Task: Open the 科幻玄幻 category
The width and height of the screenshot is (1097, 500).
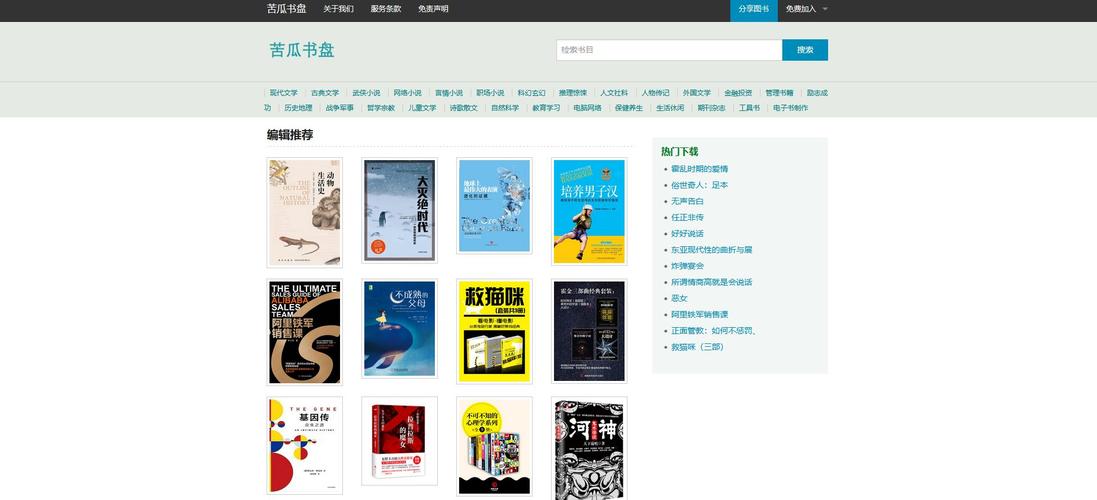Action: (531, 93)
